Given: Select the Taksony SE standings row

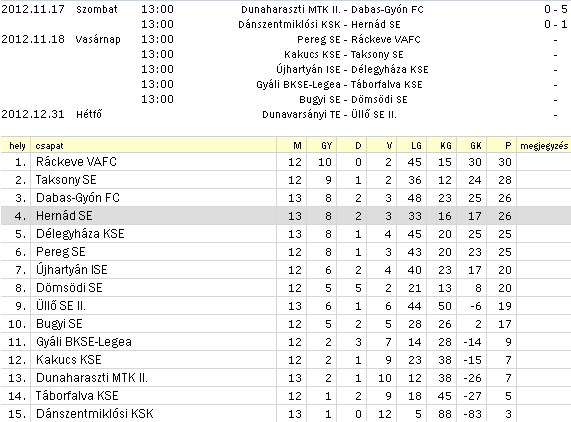Looking at the screenshot, I should point(286,180).
